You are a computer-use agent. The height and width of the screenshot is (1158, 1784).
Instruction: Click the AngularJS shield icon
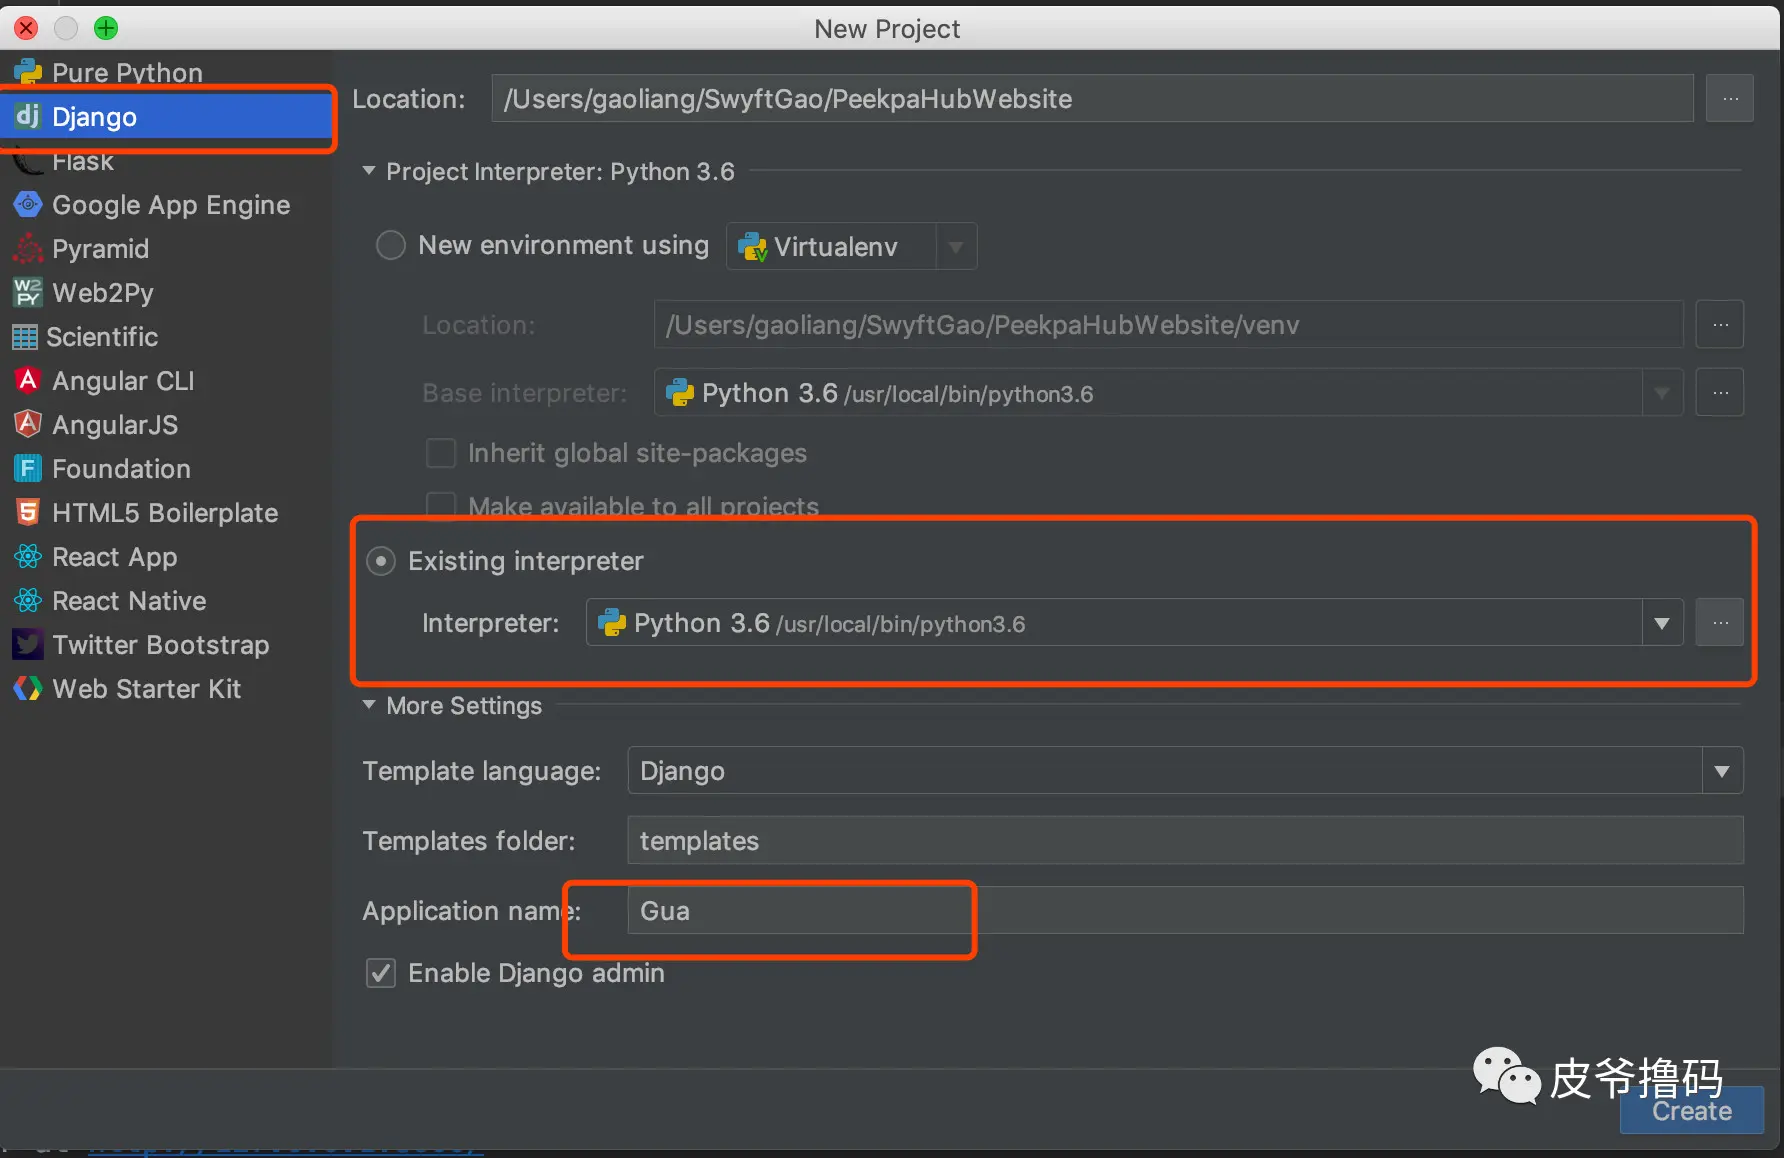coord(28,424)
